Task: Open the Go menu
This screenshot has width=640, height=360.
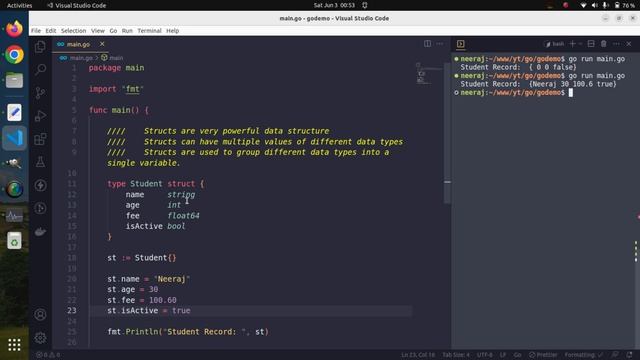Action: coord(113,31)
